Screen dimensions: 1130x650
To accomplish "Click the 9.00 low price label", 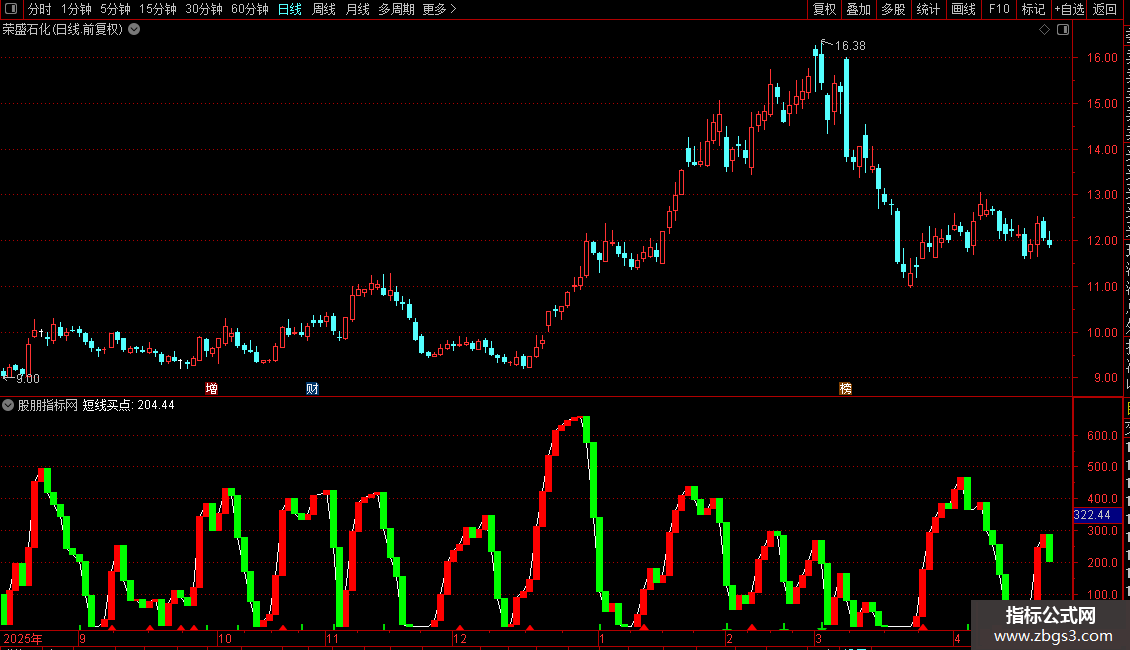I will coord(27,378).
